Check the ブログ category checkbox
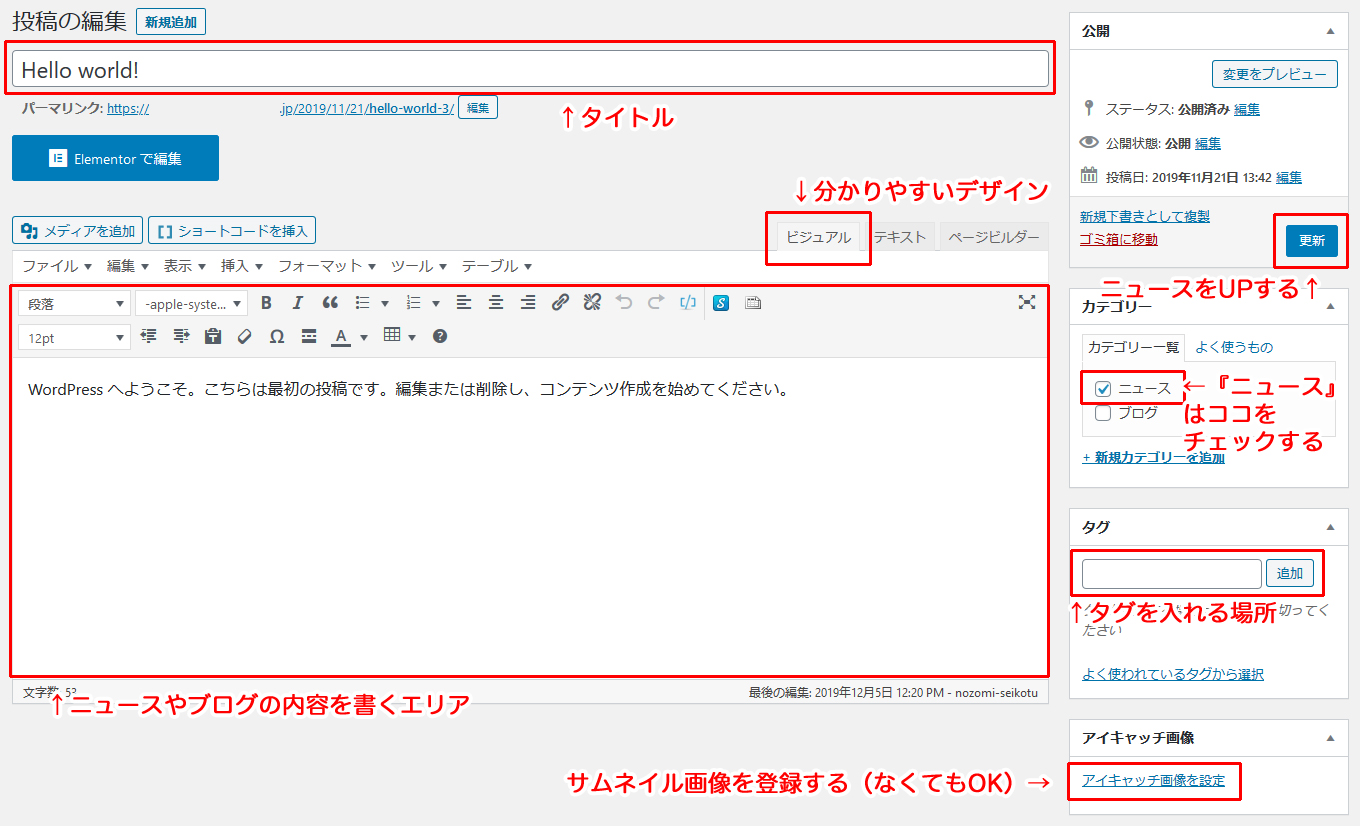1360x826 pixels. 1103,413
